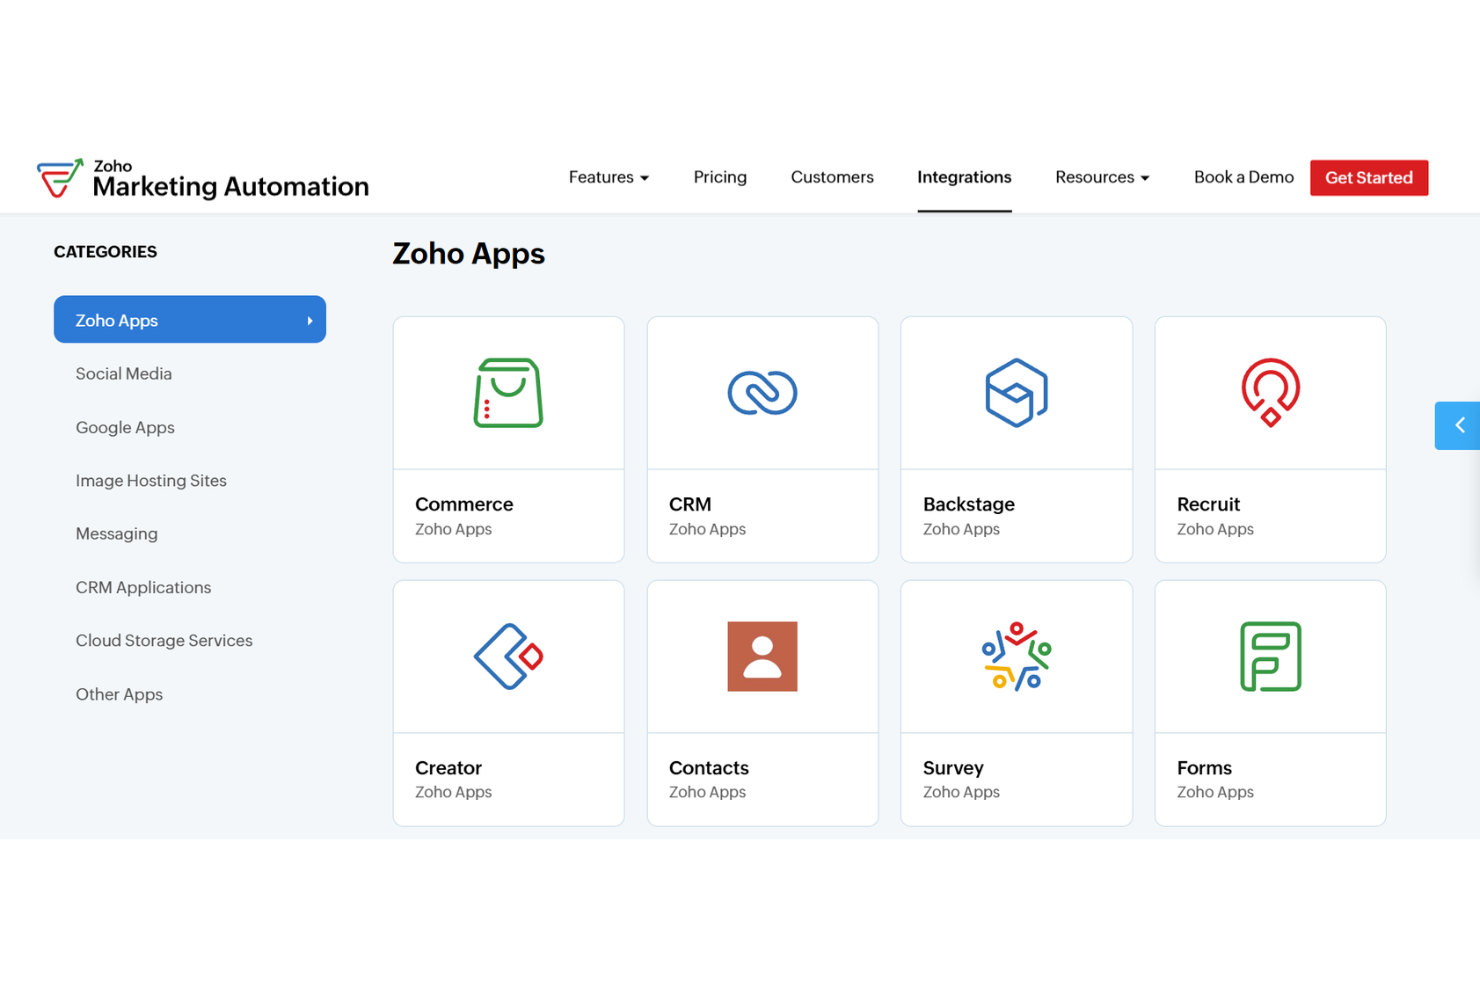Select the Social Media category
Image resolution: width=1480 pixels, height=987 pixels.
coord(124,373)
